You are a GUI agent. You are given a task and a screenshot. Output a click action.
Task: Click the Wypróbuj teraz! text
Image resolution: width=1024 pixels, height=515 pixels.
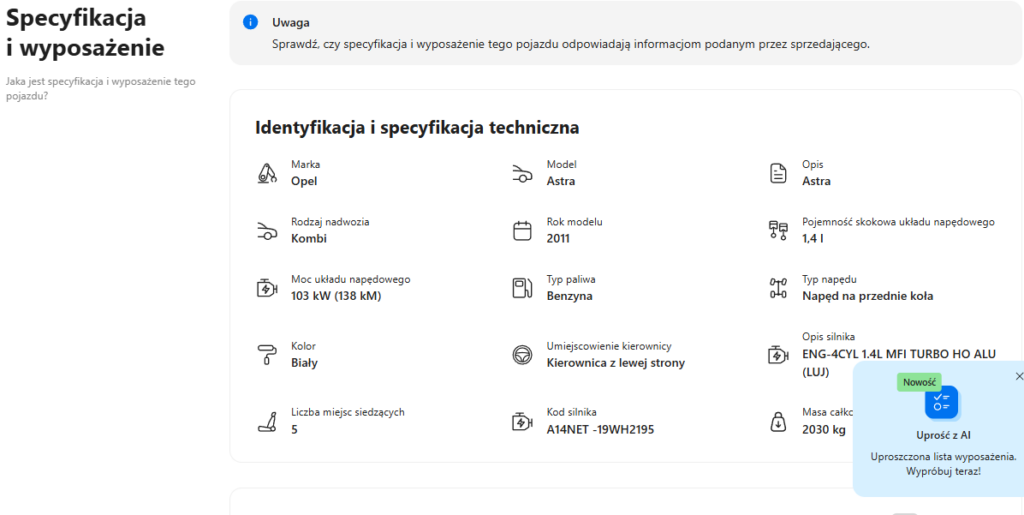click(x=943, y=470)
